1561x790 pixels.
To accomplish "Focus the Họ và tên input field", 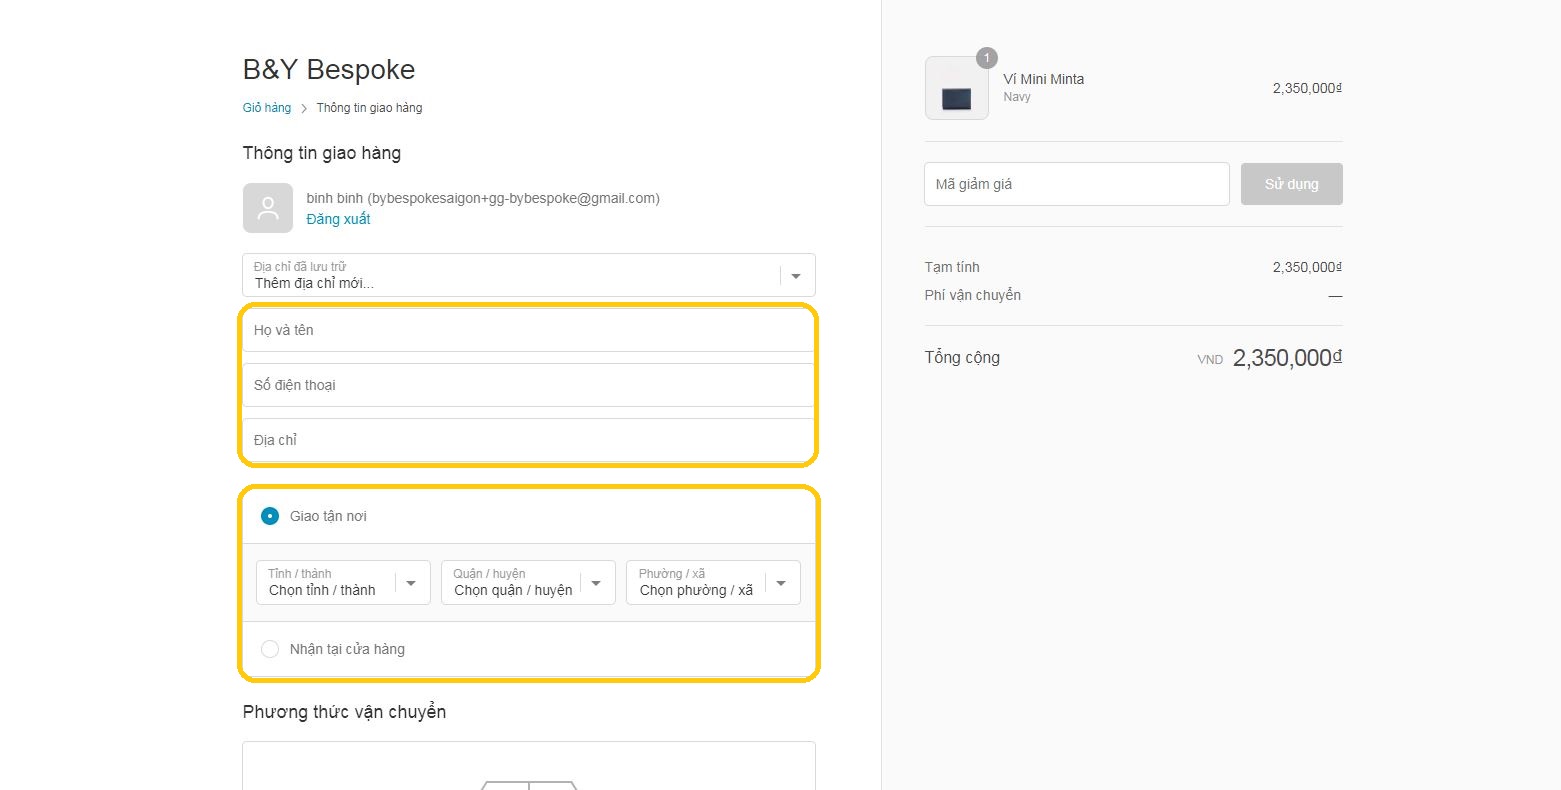I will pyautogui.click(x=529, y=330).
